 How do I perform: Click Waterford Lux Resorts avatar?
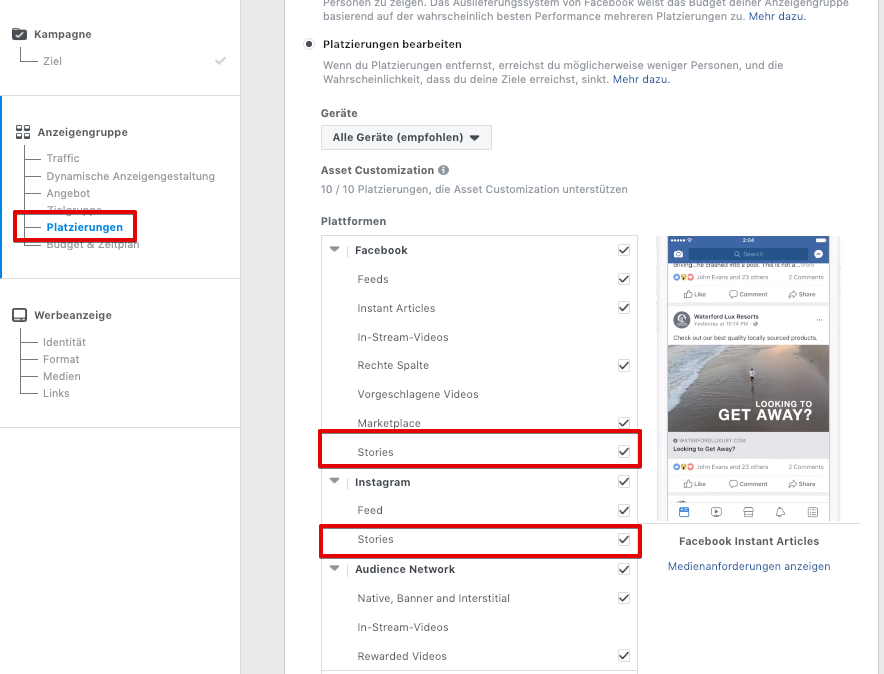click(682, 320)
